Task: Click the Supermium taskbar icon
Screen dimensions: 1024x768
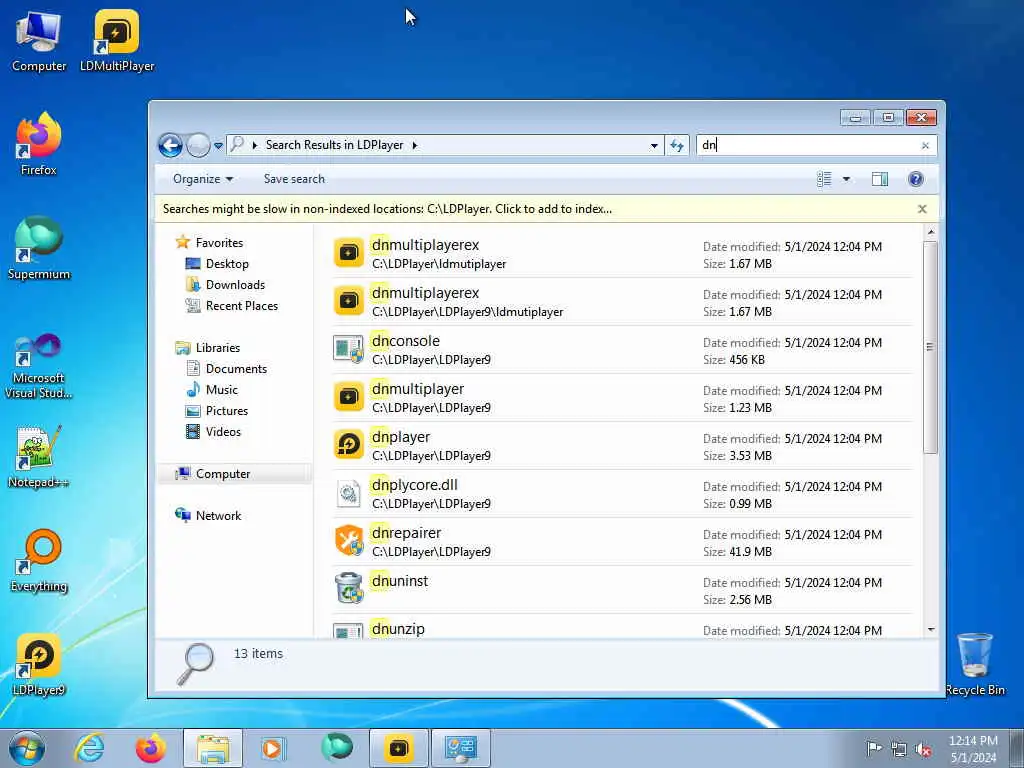Action: pos(337,748)
